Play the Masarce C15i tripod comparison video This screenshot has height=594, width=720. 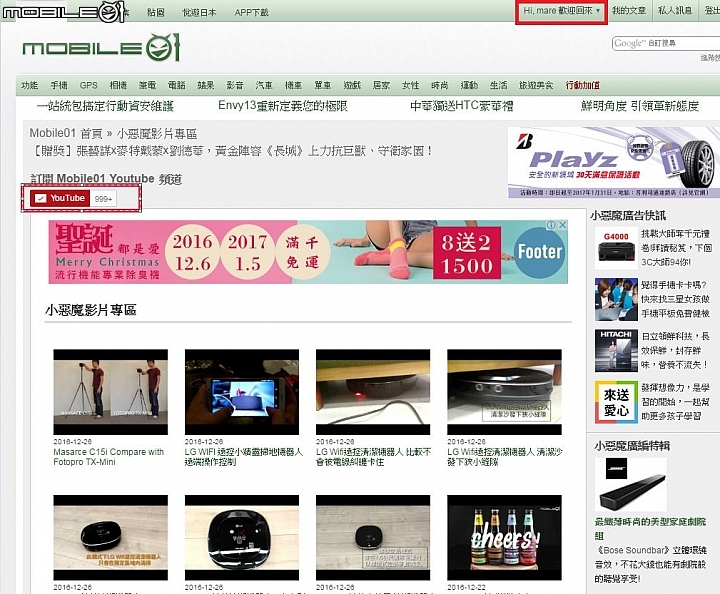click(x=111, y=392)
